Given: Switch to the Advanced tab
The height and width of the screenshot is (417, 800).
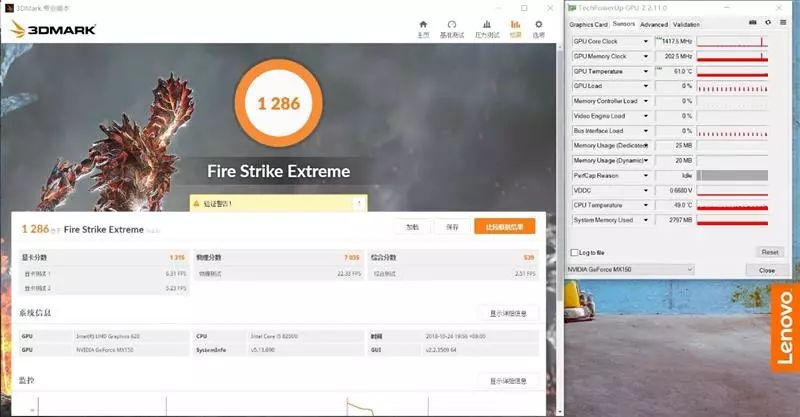Looking at the screenshot, I should (x=654, y=24).
